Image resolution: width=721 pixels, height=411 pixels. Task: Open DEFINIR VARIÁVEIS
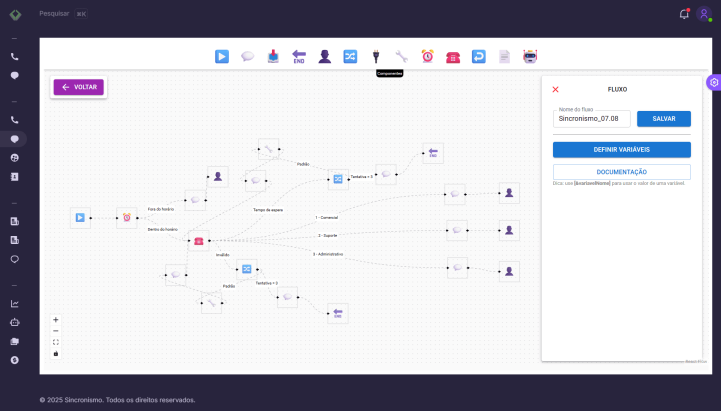click(621, 149)
